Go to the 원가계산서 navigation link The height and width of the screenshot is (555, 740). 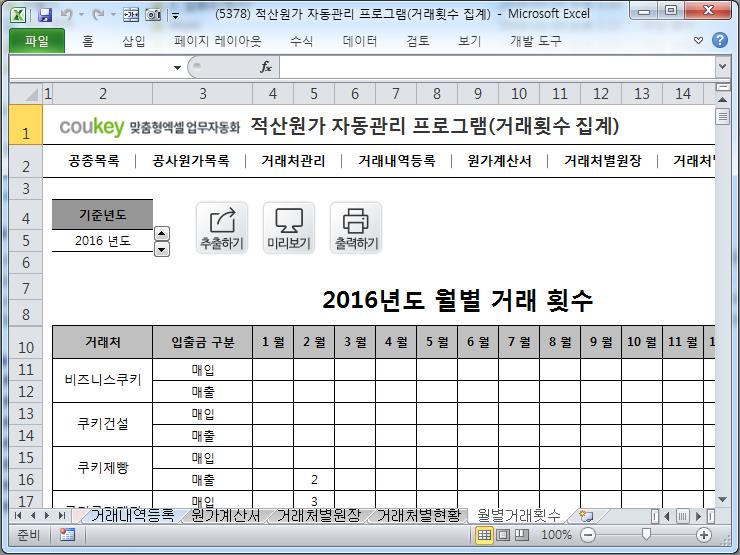pos(499,161)
